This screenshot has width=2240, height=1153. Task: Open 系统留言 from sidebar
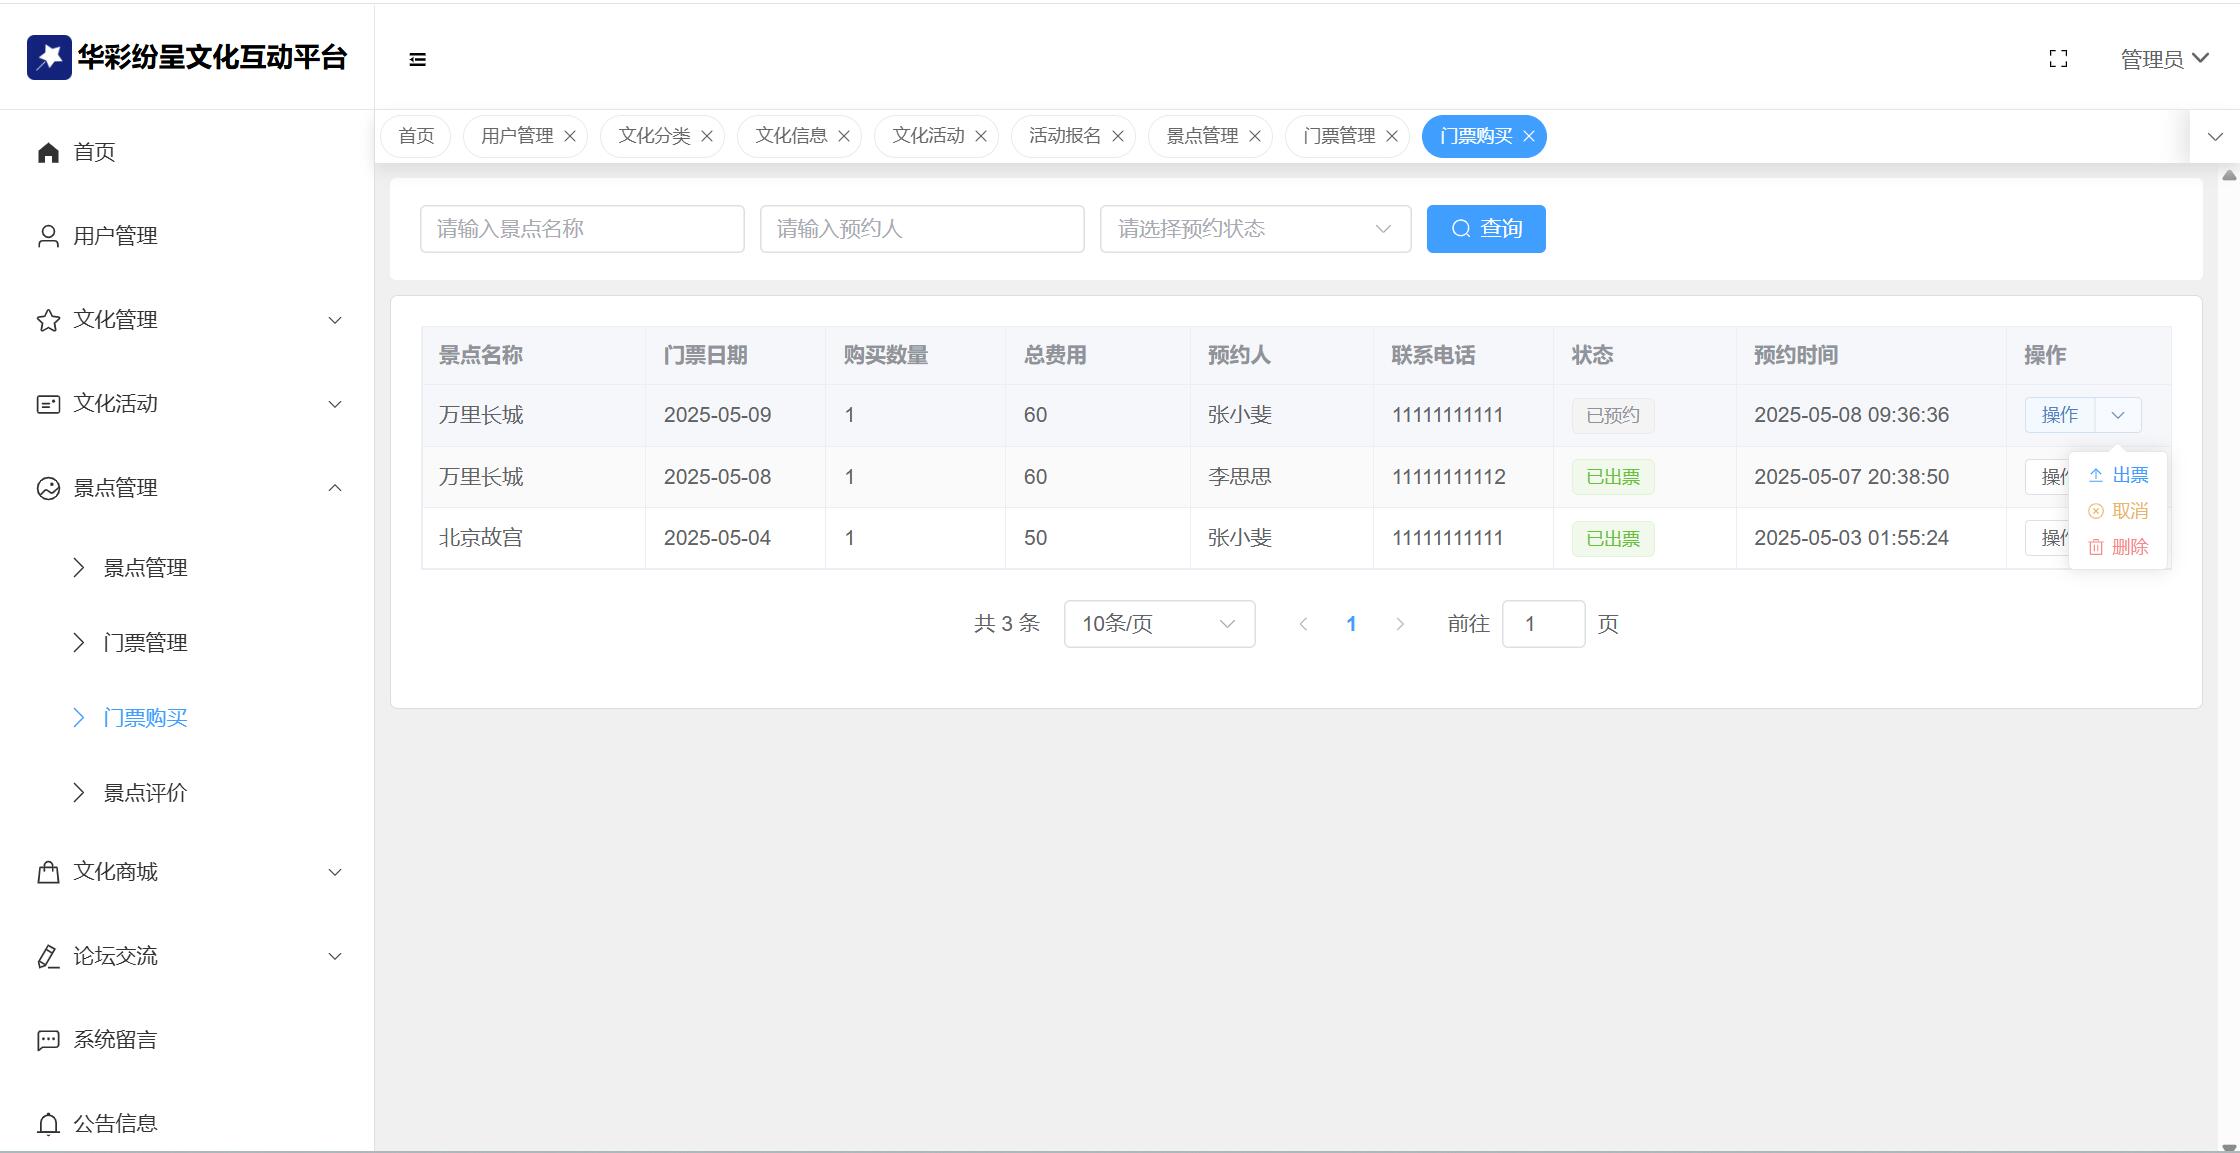coord(115,1040)
